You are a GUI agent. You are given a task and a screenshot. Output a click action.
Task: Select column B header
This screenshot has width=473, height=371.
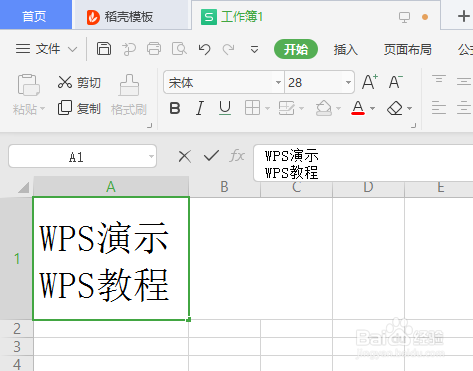(x=224, y=187)
